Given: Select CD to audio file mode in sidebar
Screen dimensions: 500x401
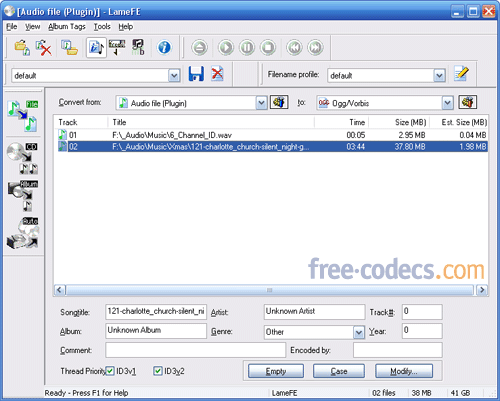Looking at the screenshot, I should coord(23,158).
